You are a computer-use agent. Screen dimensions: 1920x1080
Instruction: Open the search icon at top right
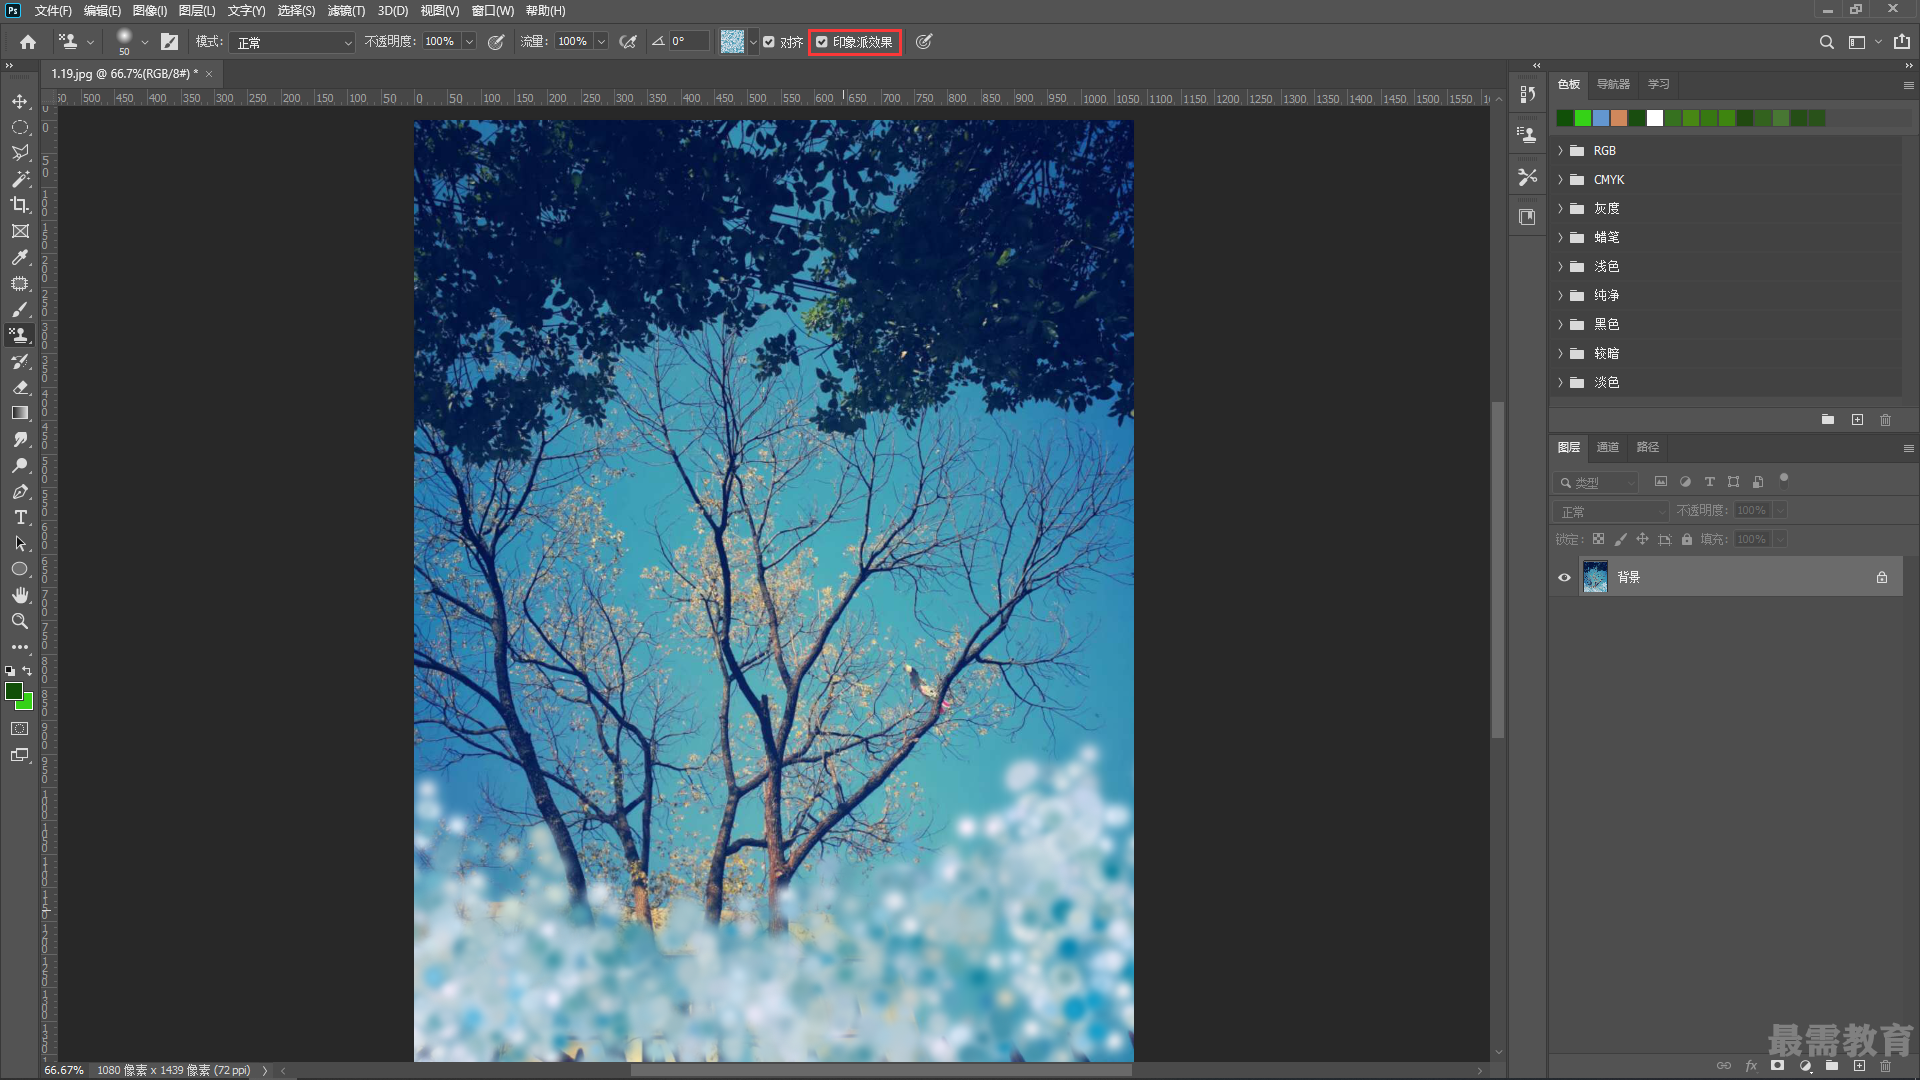(1826, 42)
